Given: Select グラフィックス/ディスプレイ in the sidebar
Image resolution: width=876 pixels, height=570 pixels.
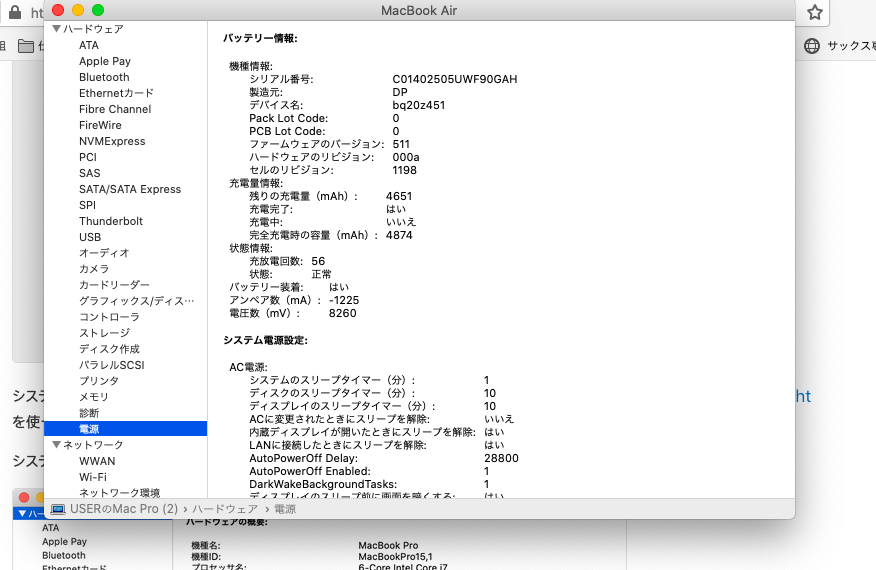Looking at the screenshot, I should 136,301.
